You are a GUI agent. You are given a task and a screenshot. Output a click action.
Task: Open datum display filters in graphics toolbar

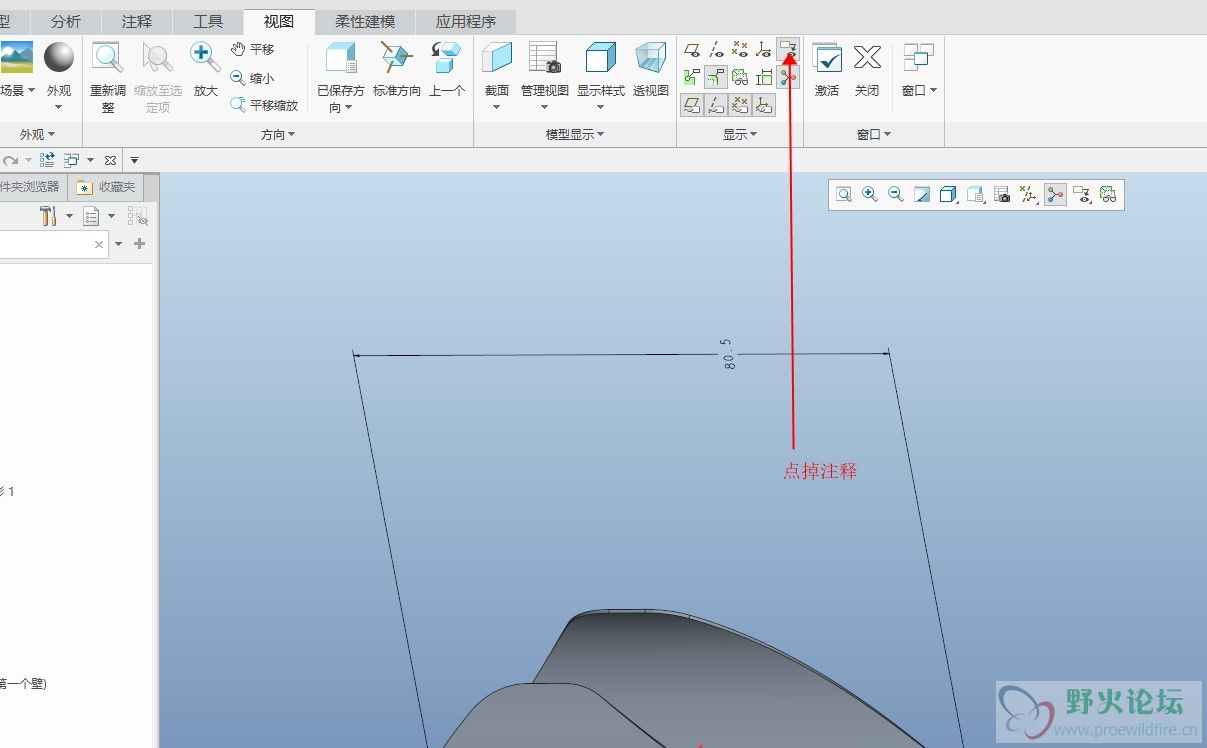(1028, 194)
